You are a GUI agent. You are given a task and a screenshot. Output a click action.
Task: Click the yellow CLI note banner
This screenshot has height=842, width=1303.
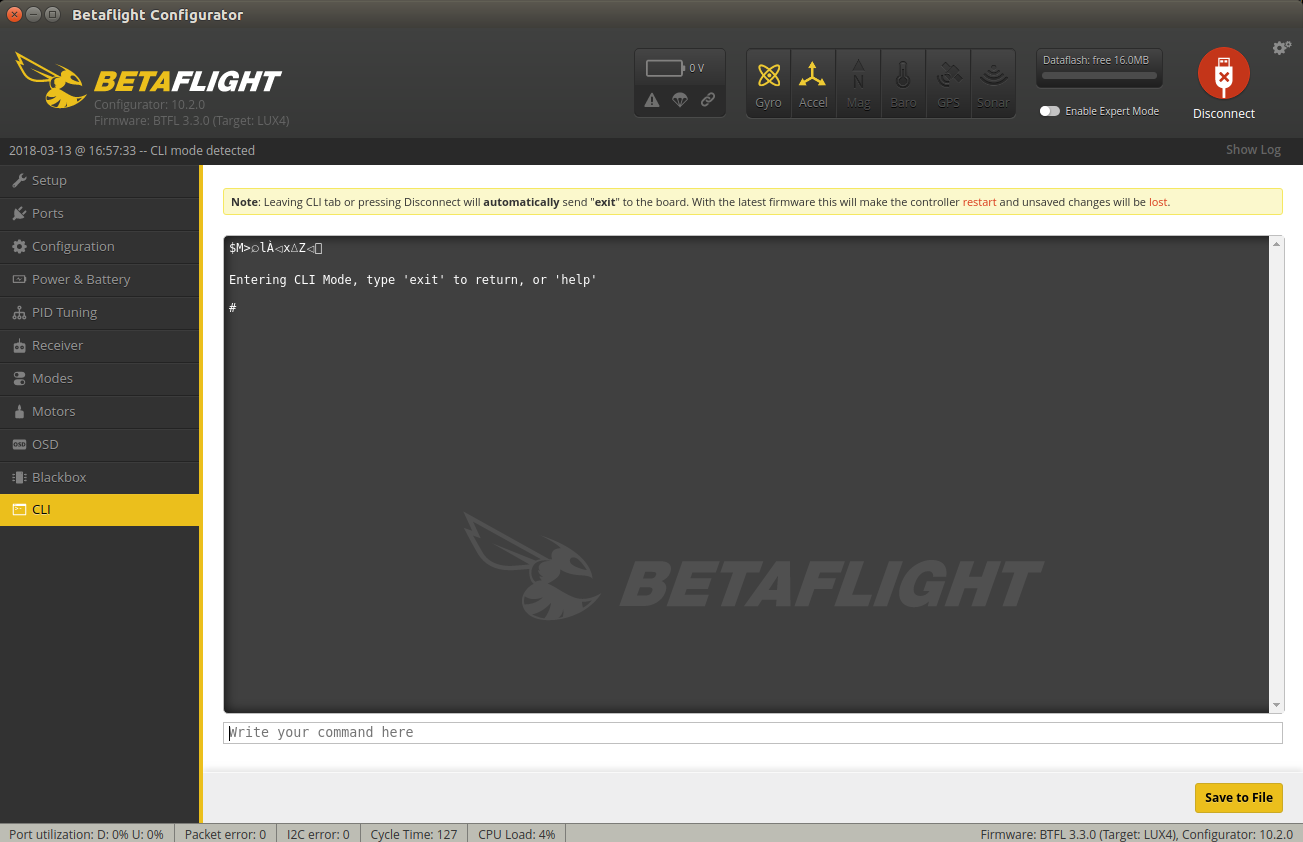click(x=752, y=202)
